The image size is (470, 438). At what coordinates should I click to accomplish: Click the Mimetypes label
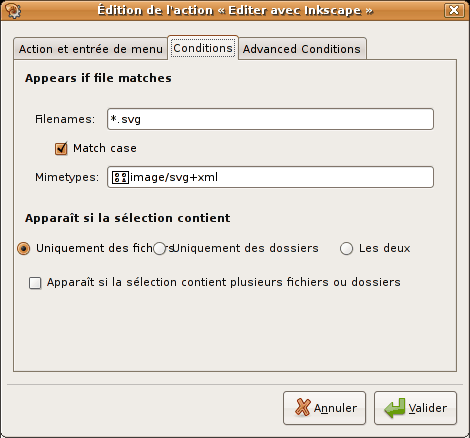[67, 177]
